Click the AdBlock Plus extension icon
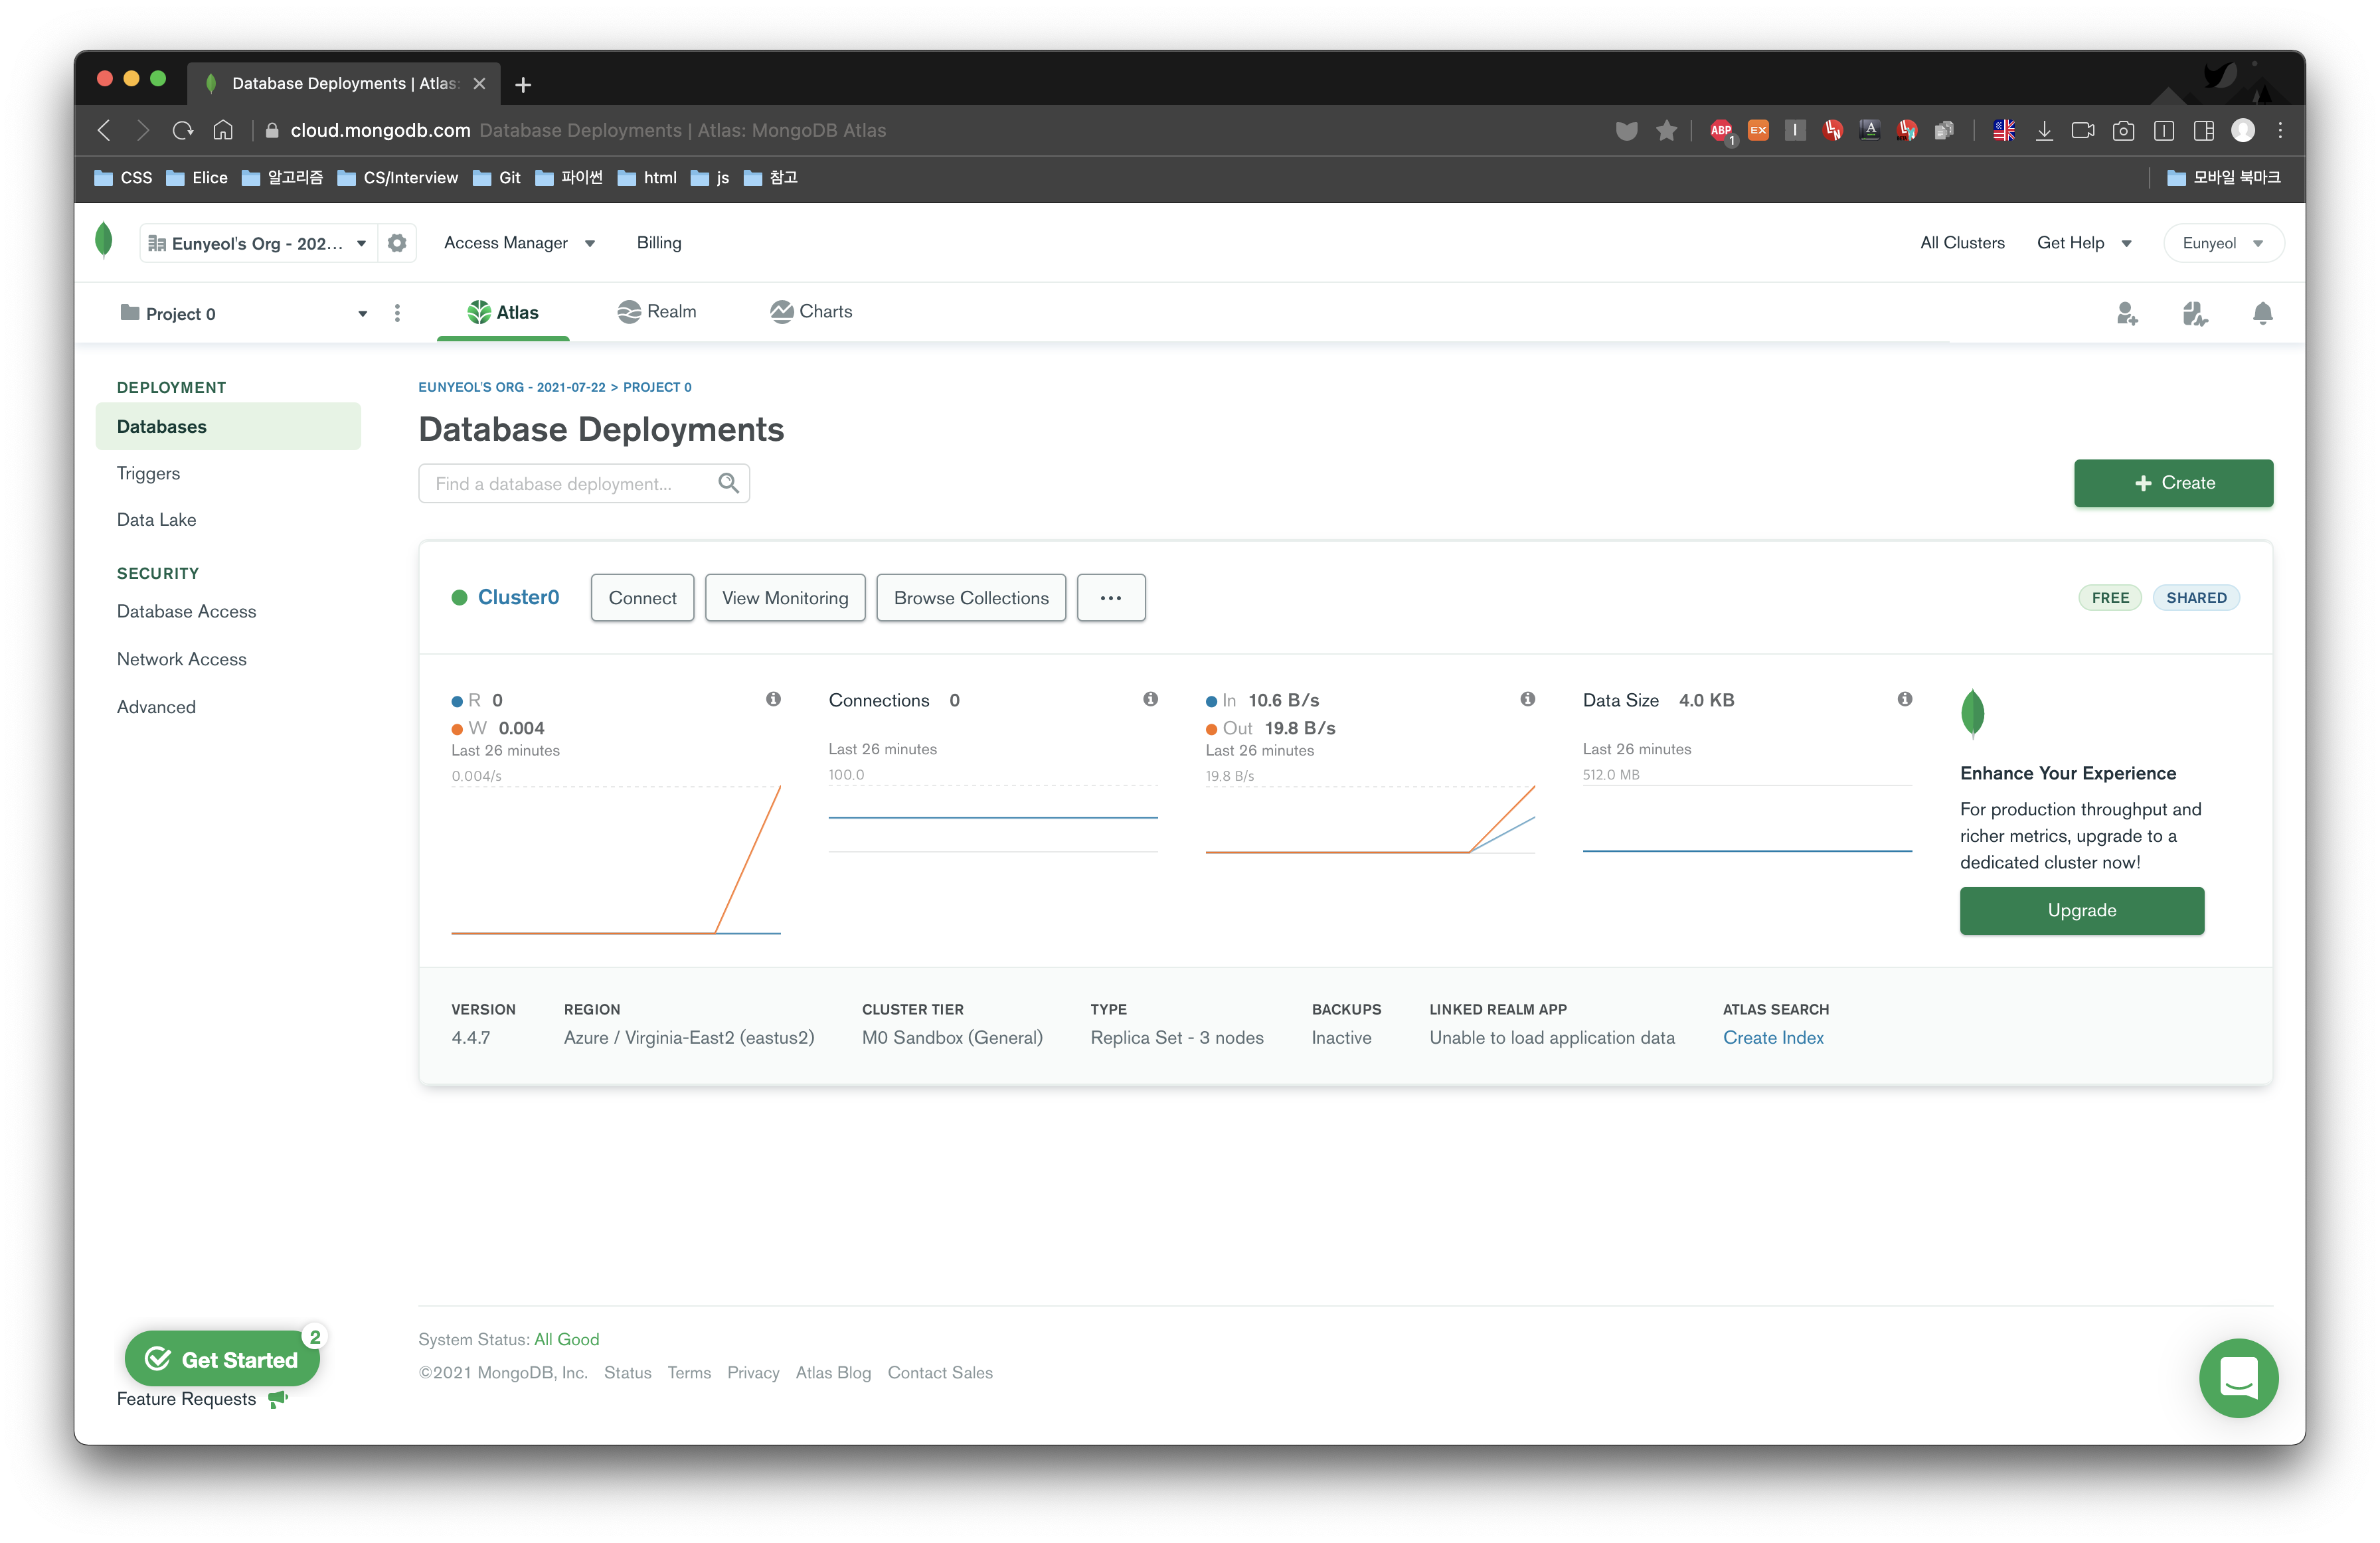Screen dimensions: 2380x1543 [x=1721, y=130]
